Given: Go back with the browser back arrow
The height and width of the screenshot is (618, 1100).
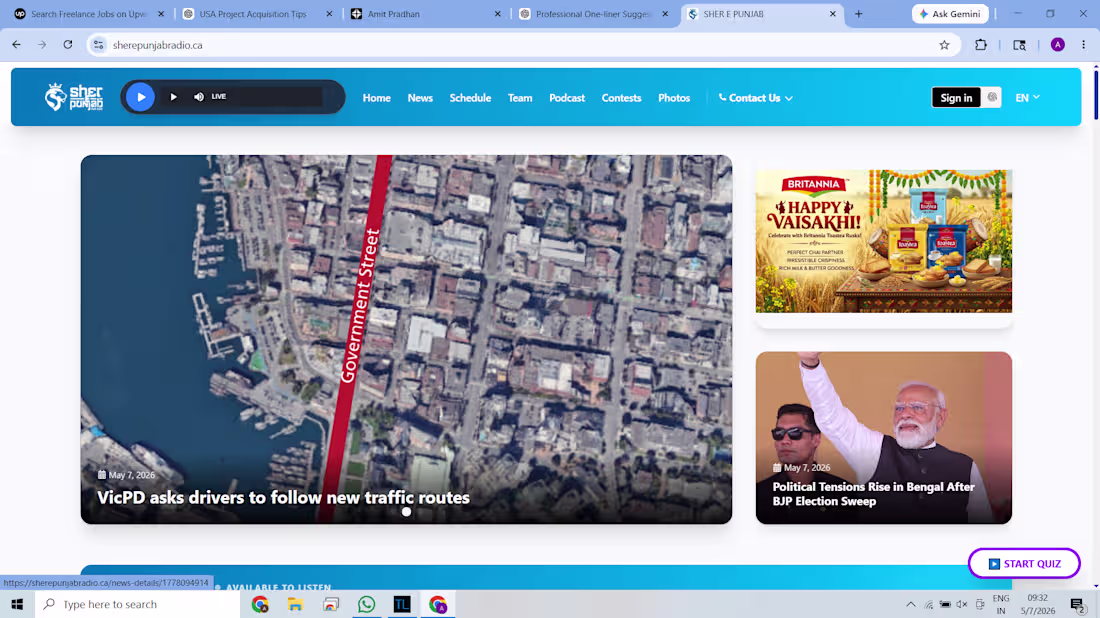Looking at the screenshot, I should coord(16,45).
